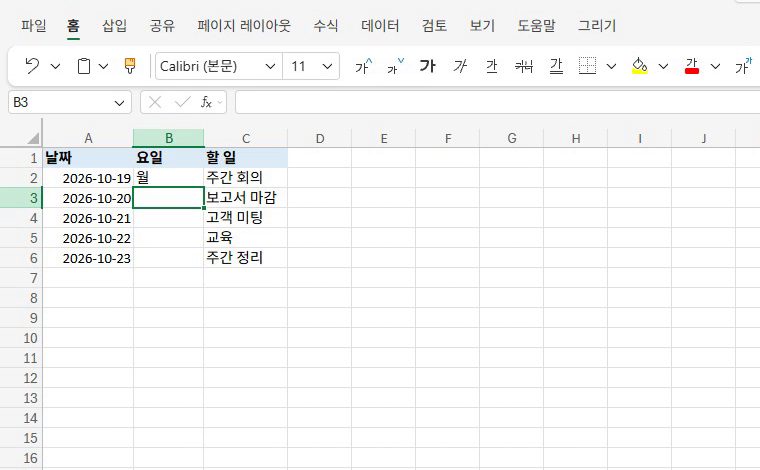Click the 날짜 header cell
This screenshot has width=760, height=470.
coord(88,158)
